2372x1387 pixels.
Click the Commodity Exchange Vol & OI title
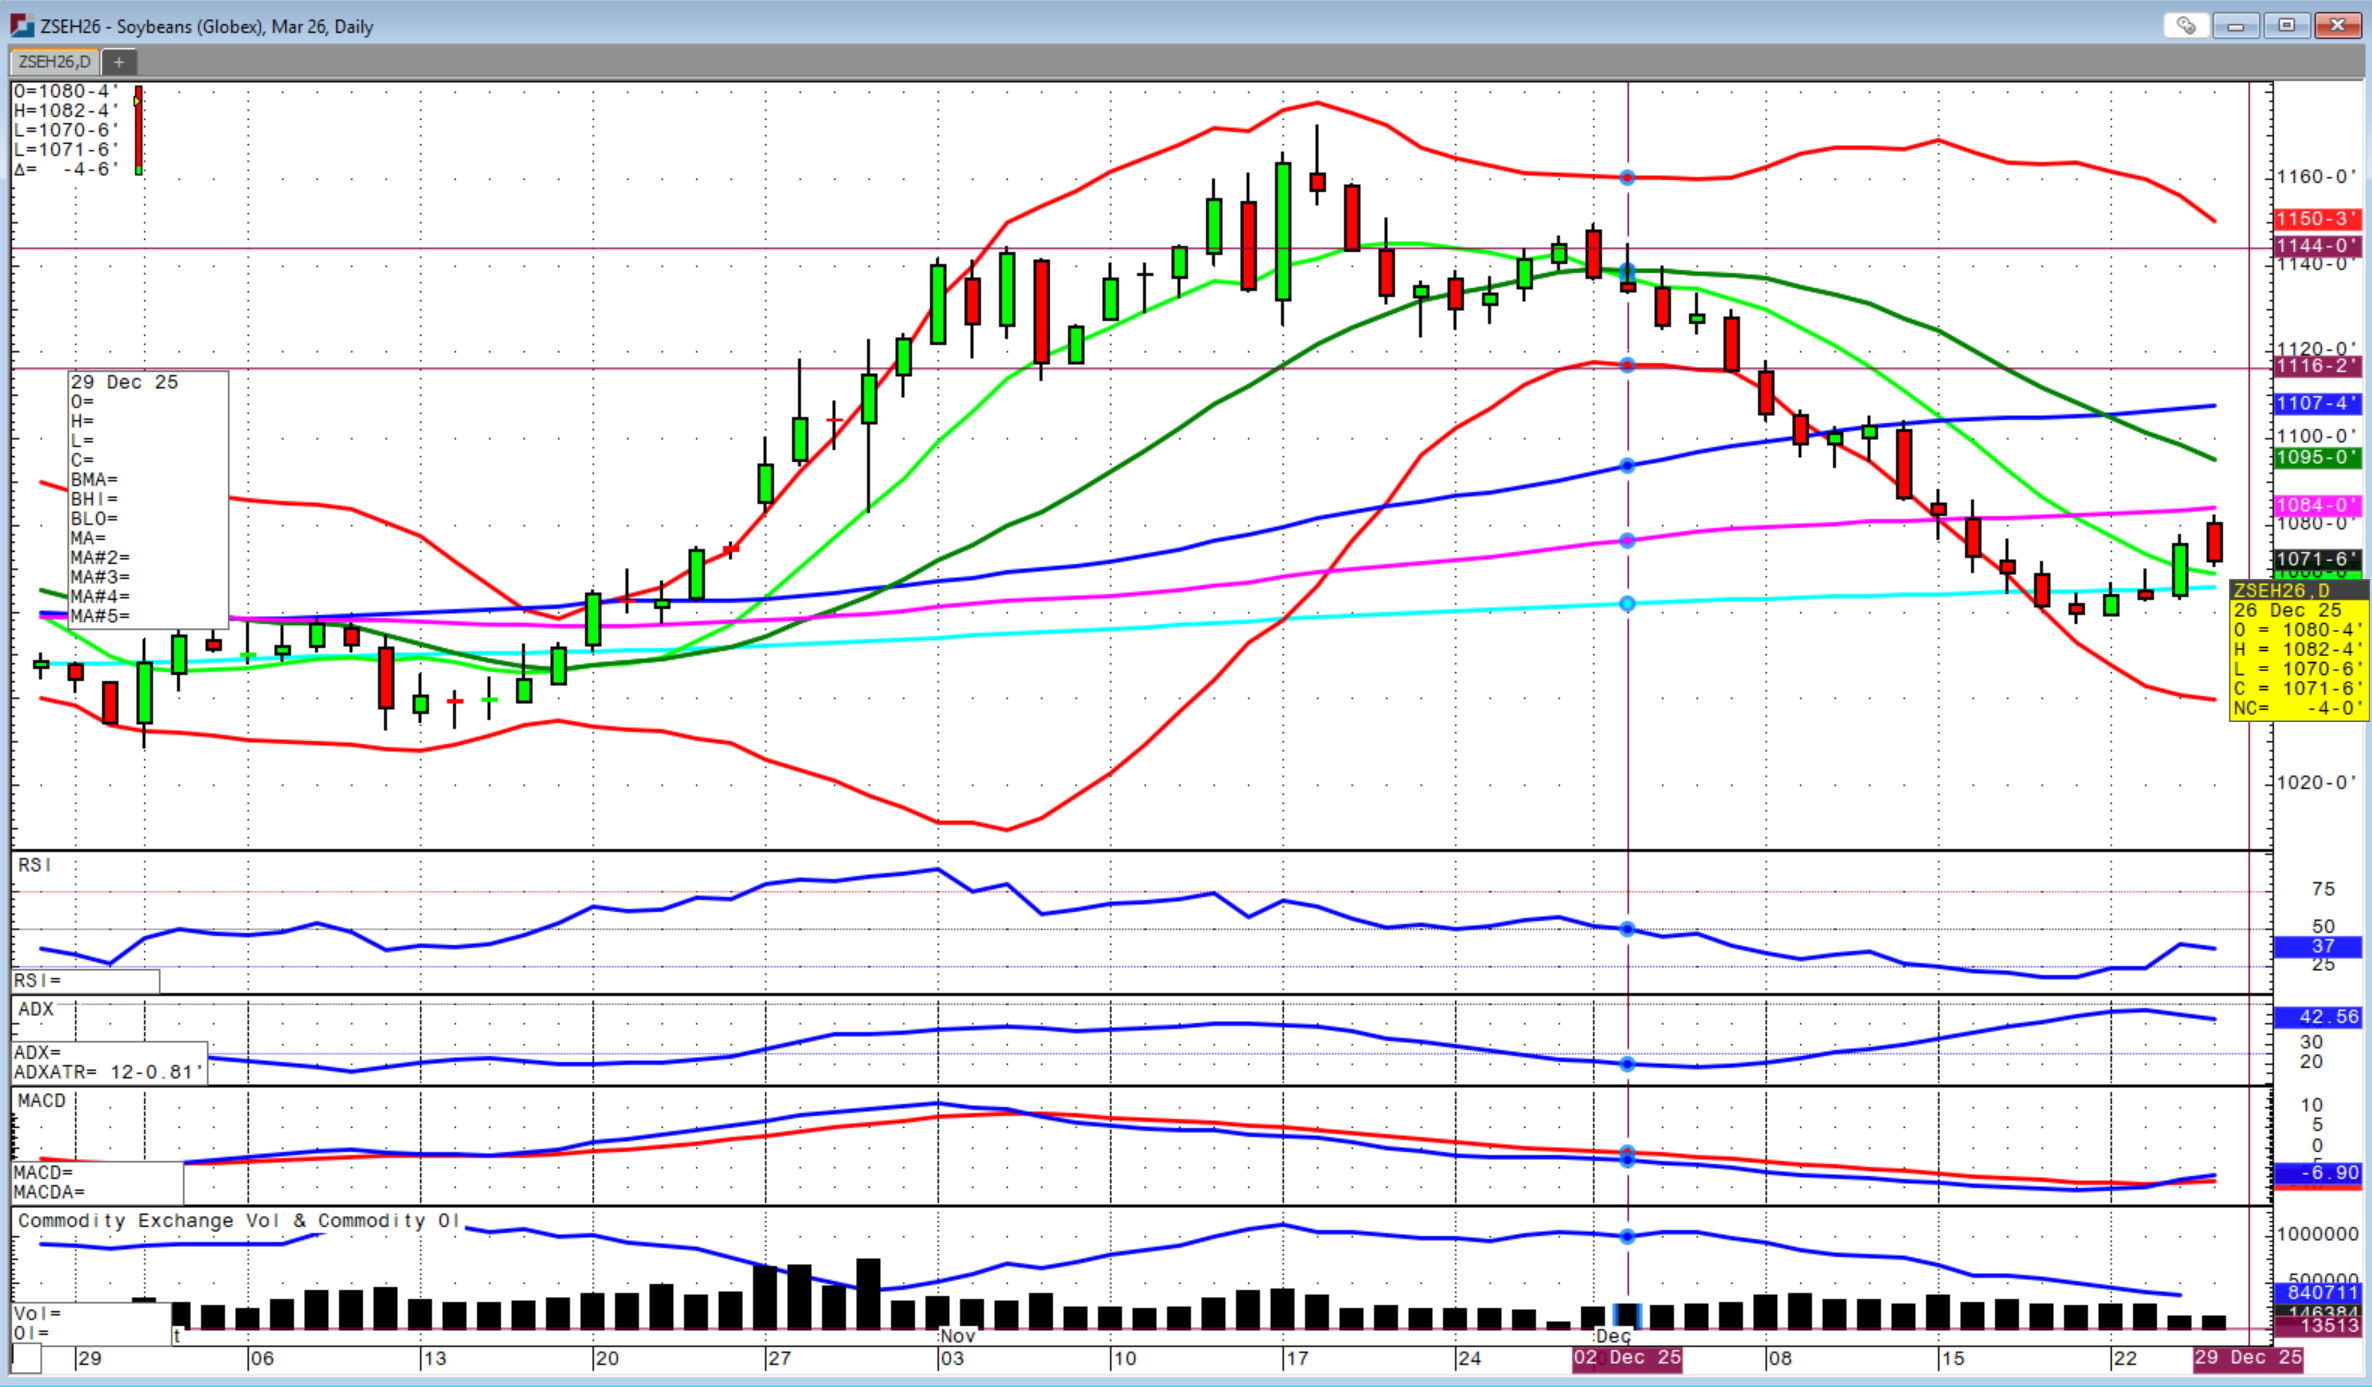[x=238, y=1221]
